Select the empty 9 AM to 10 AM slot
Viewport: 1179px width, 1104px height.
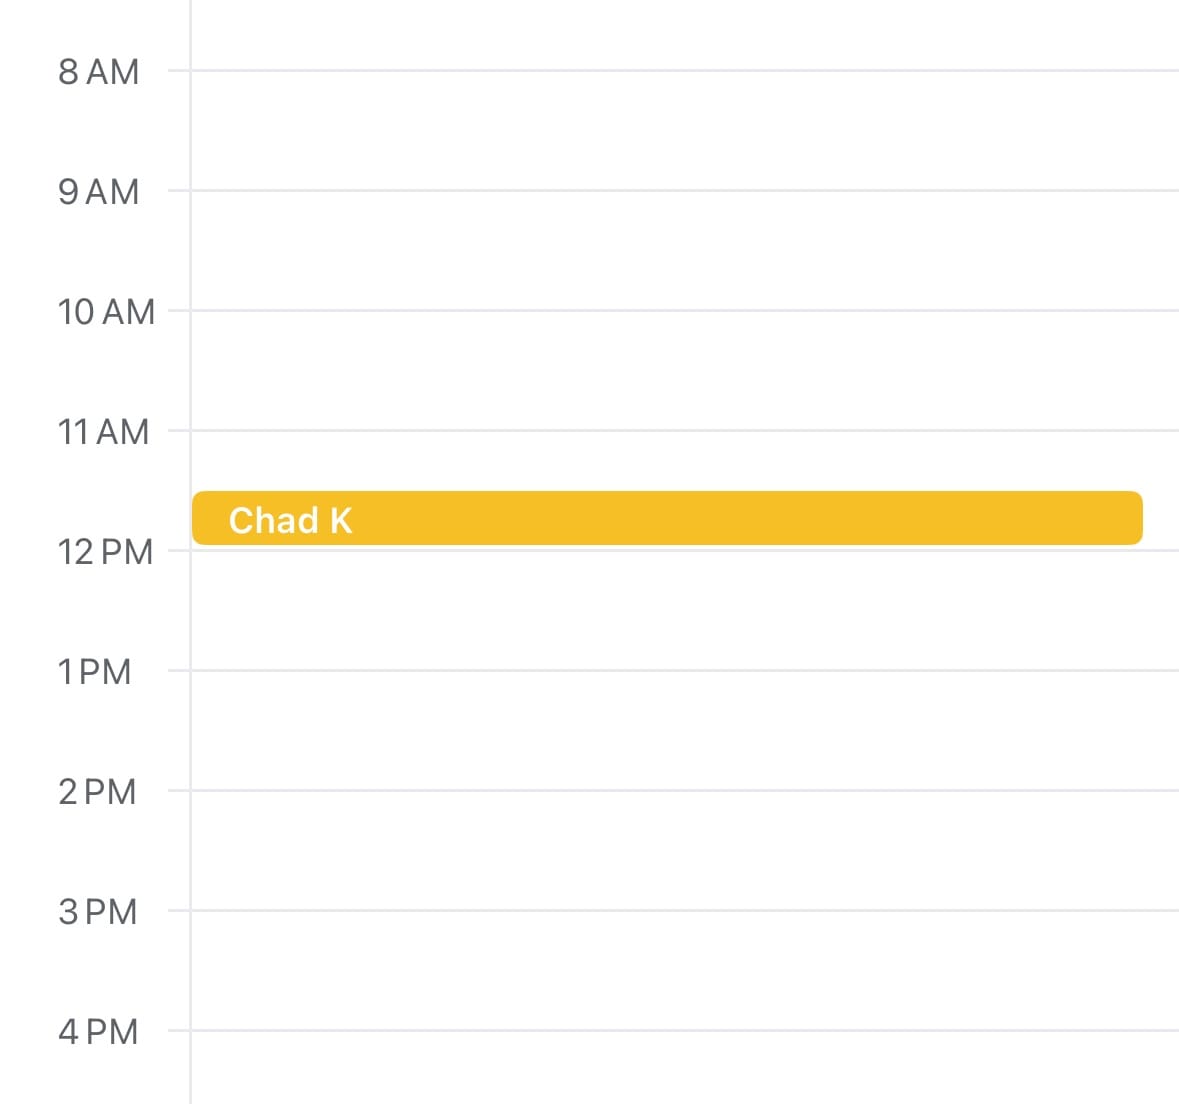tap(684, 251)
